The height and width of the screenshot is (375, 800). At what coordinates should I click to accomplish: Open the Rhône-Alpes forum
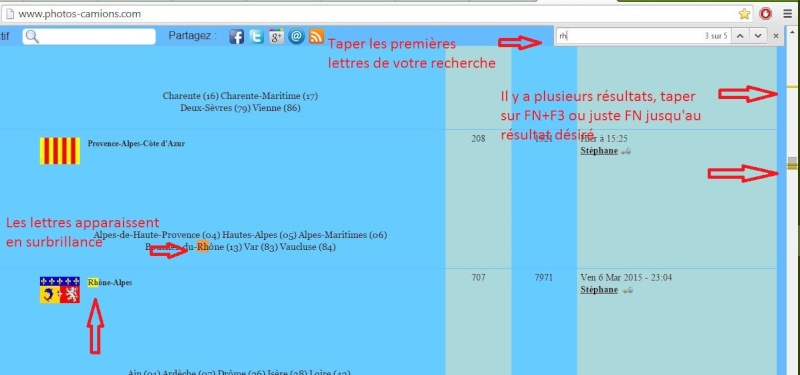[110, 283]
